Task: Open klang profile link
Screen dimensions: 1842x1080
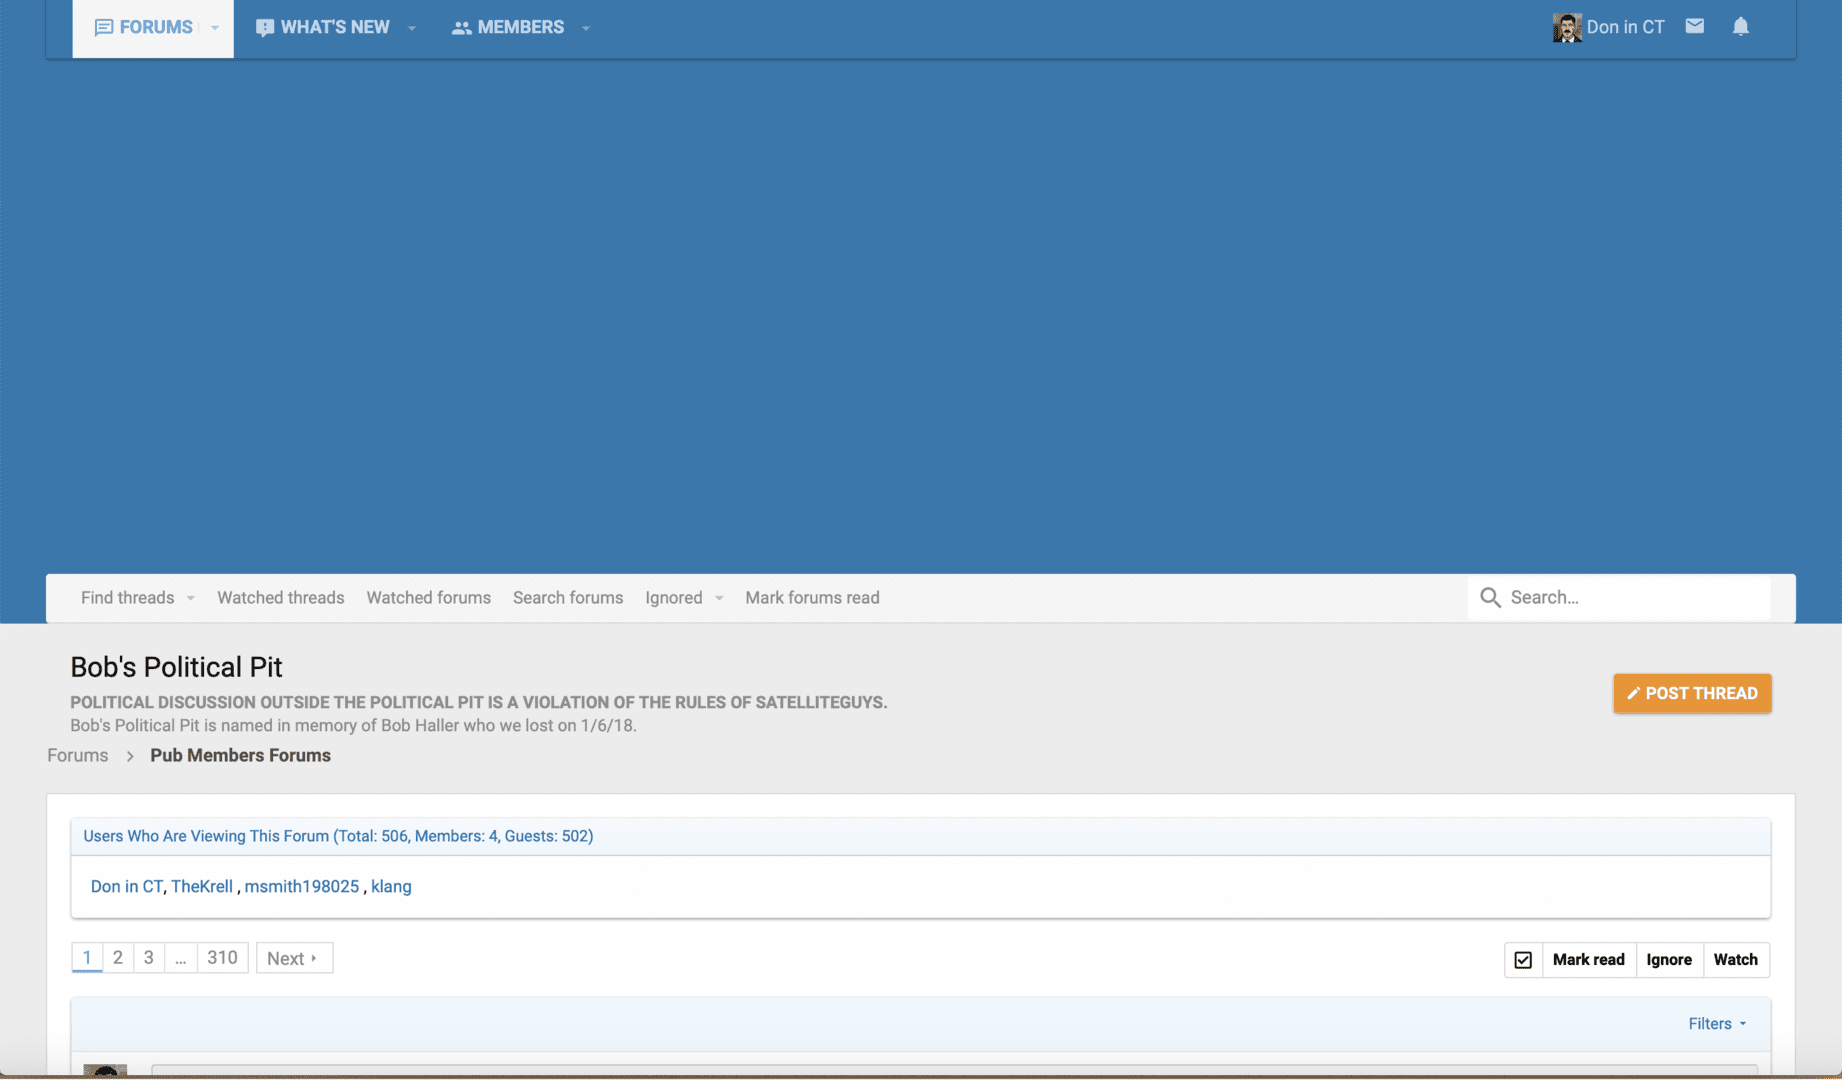Action: point(391,886)
